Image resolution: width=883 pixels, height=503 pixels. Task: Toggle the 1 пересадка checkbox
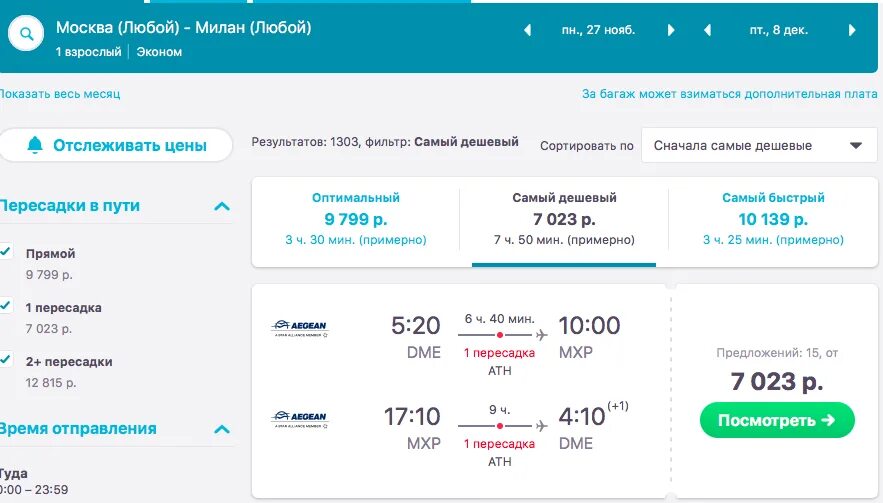pos(6,306)
